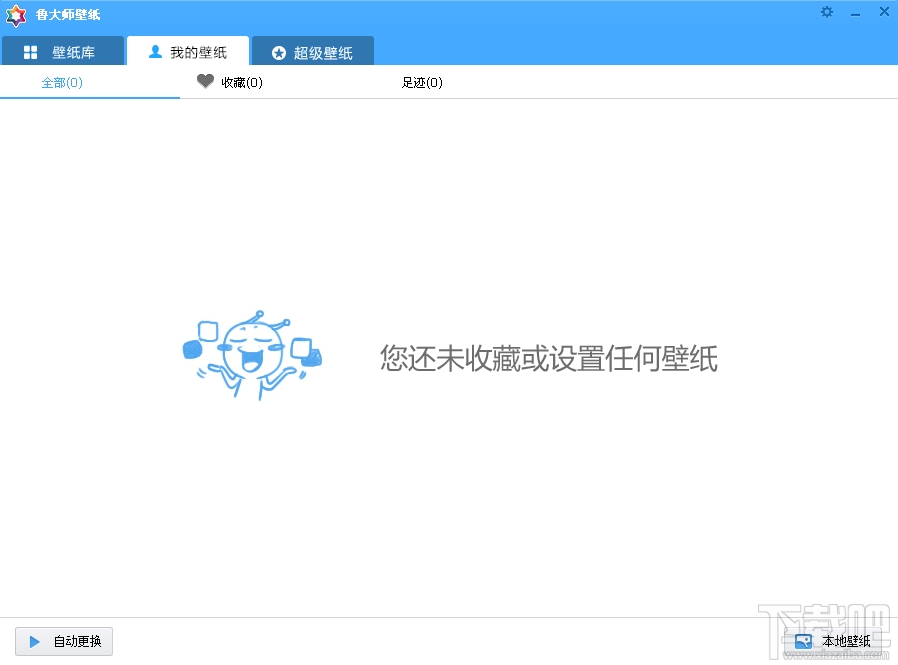The height and width of the screenshot is (665, 898).
Task: Minimize the wallpaper window
Action: (855, 12)
